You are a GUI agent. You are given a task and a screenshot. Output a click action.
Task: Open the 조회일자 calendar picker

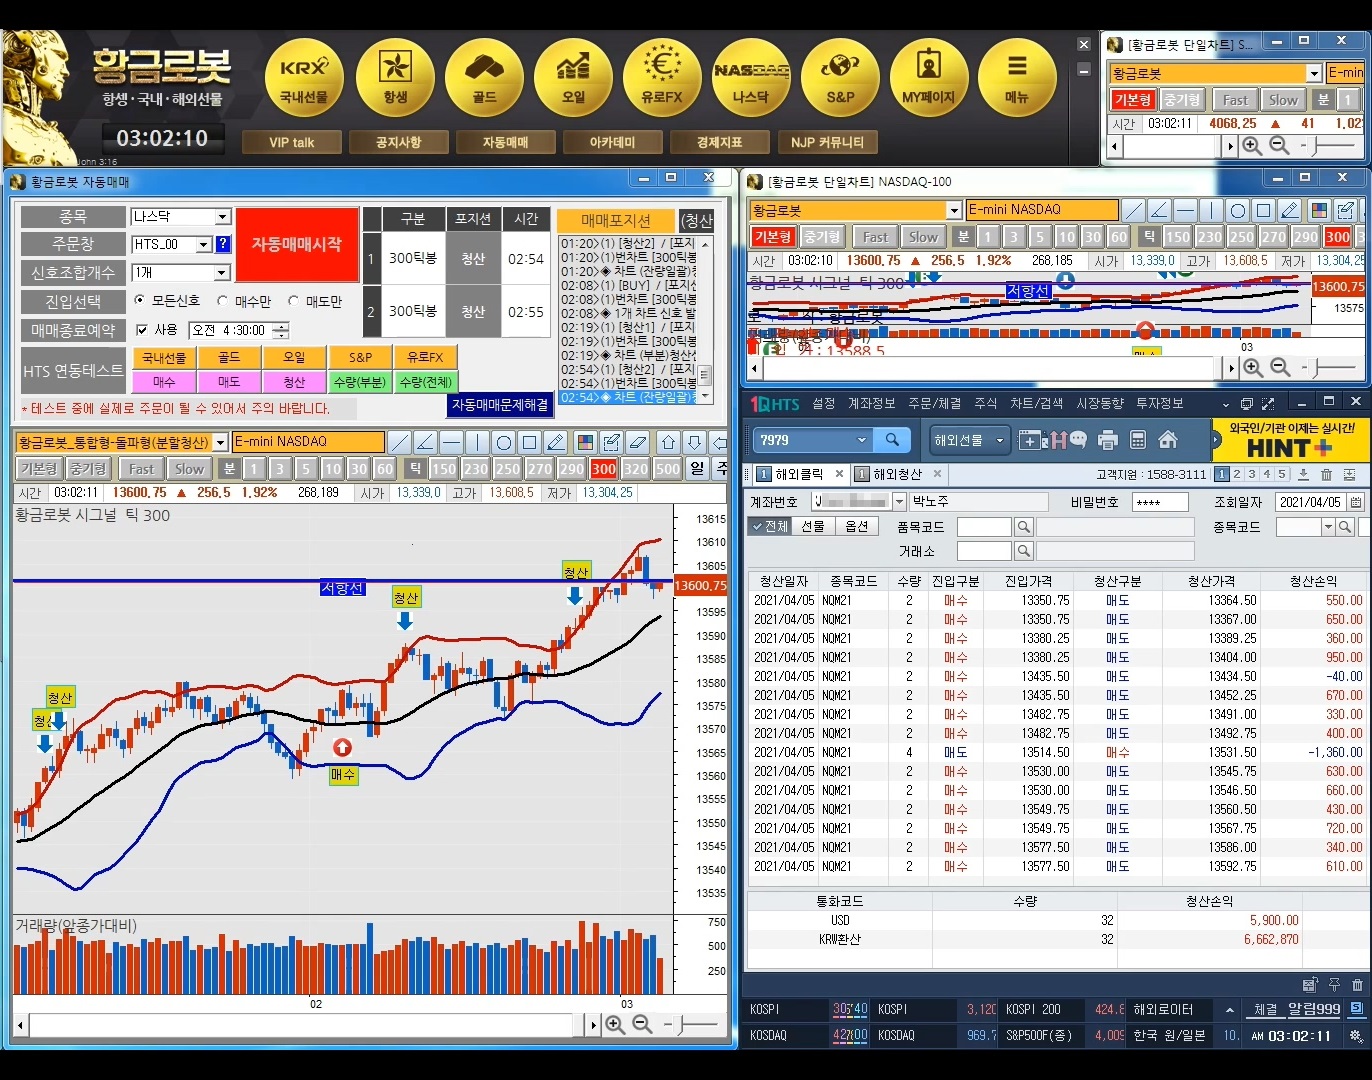1355,502
